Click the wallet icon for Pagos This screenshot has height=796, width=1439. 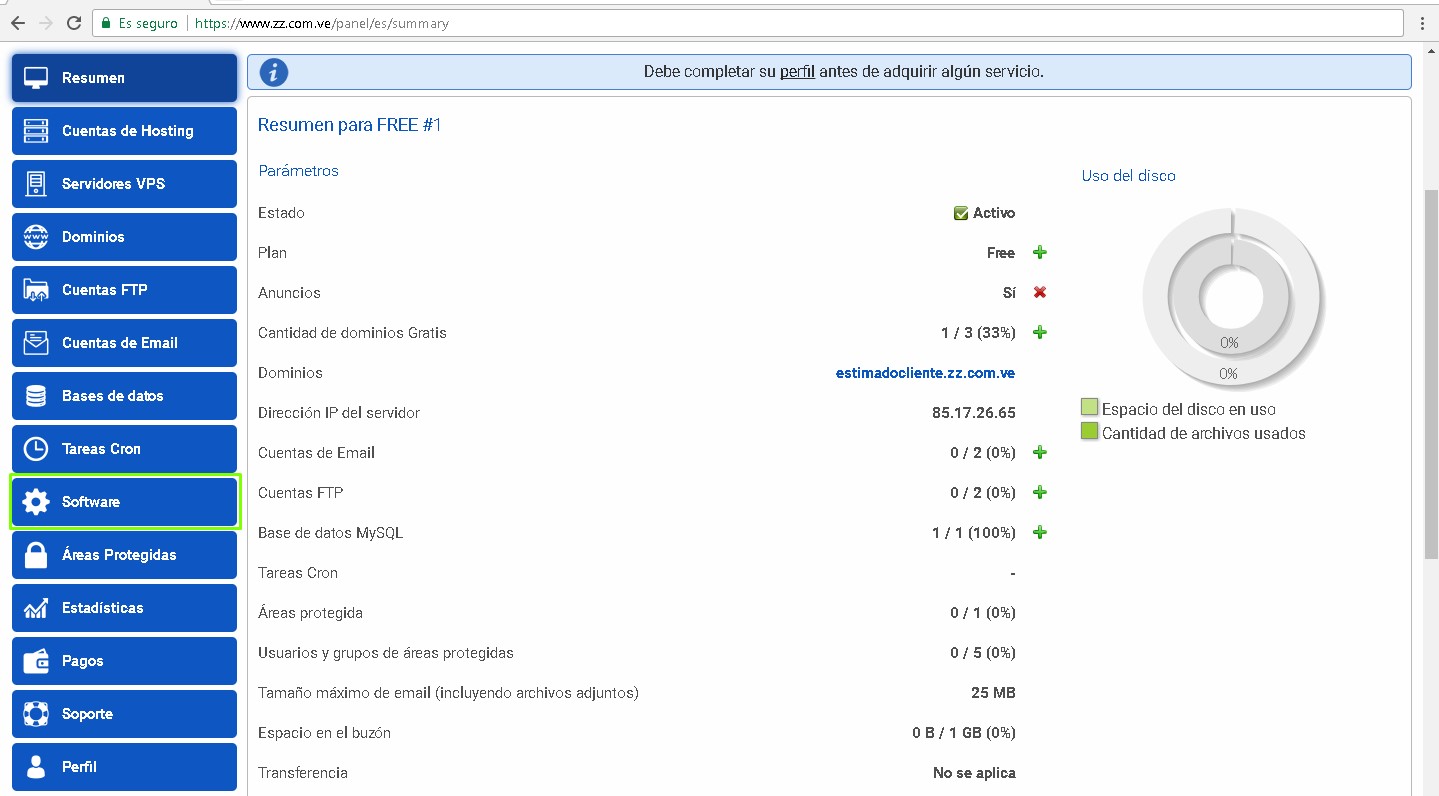pos(36,661)
